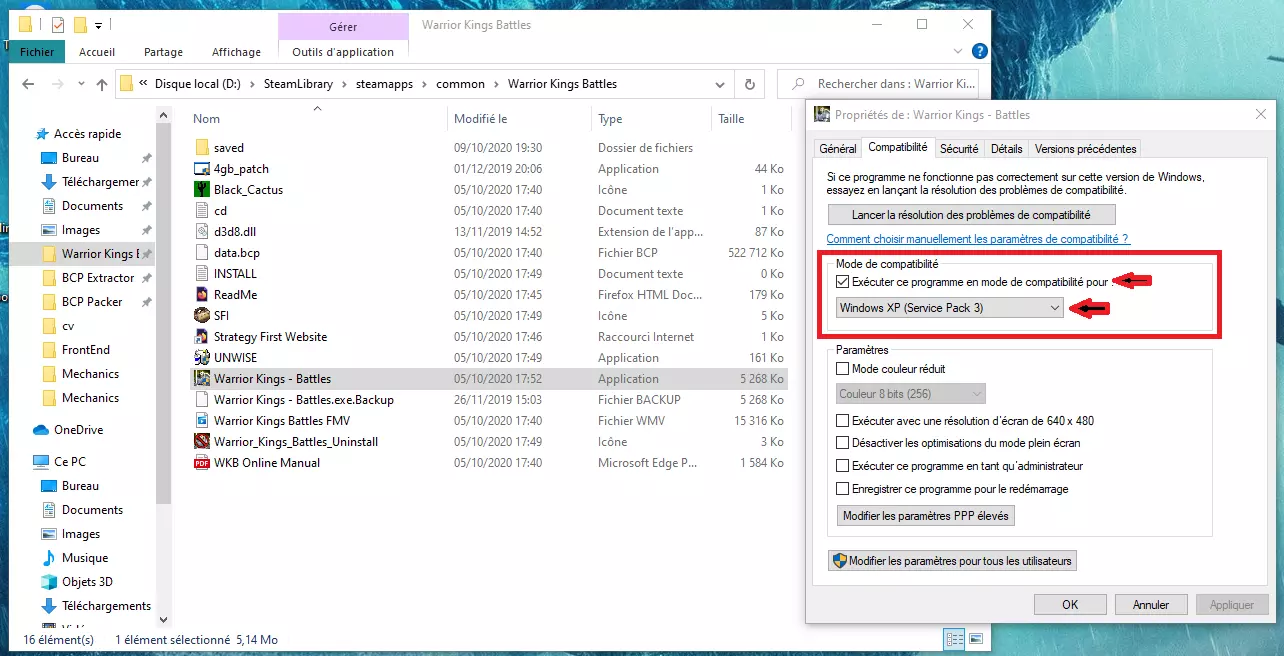Expand the address bar history dropdown
Viewport: 1284px width, 656px height.
pos(721,85)
